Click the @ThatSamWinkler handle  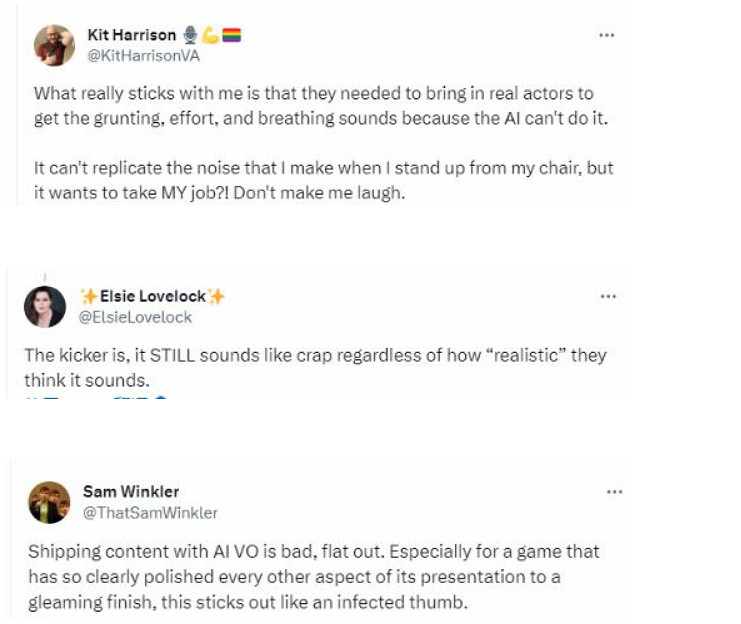click(x=149, y=513)
